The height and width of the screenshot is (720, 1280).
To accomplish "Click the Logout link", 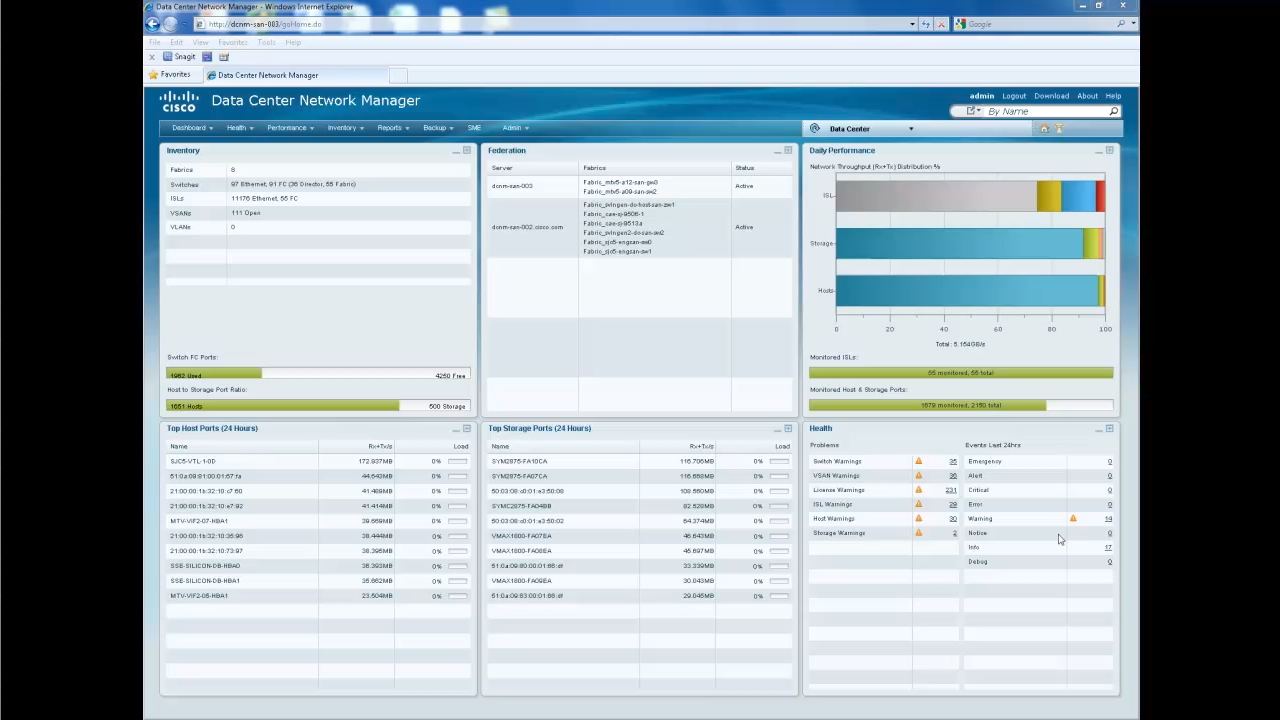I will pos(1014,96).
